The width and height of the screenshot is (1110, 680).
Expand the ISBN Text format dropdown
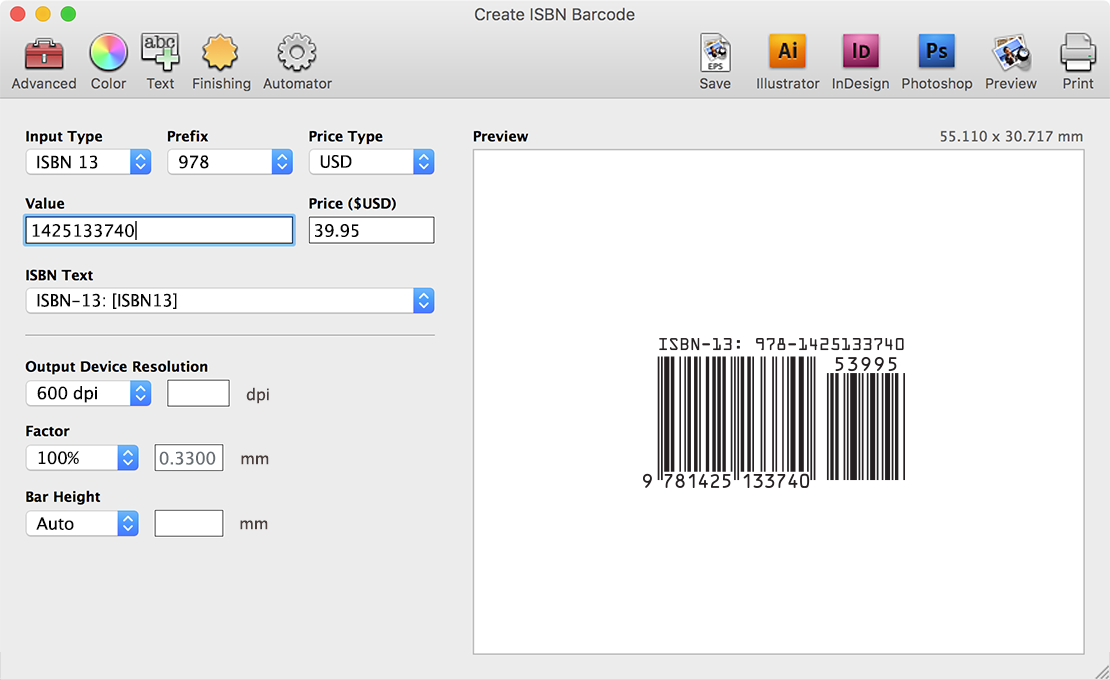click(x=229, y=301)
